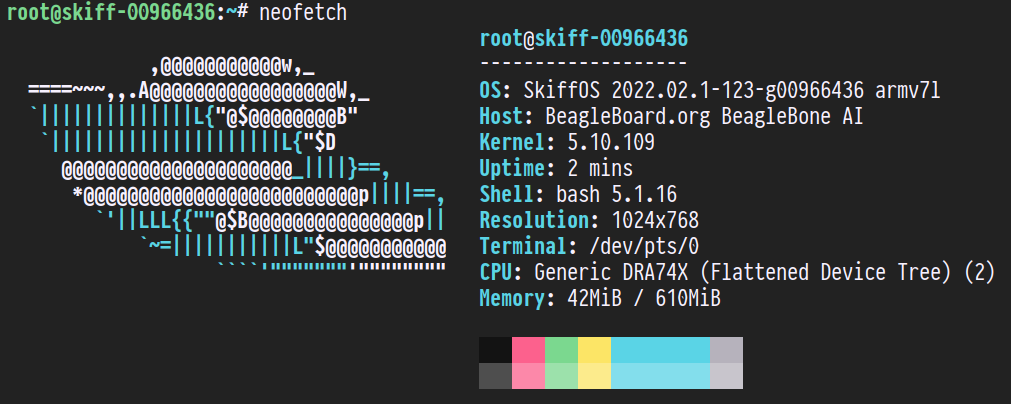Screen dimensions: 1011x404
Task: Select the saturated pink color swatch
Action: tap(528, 350)
